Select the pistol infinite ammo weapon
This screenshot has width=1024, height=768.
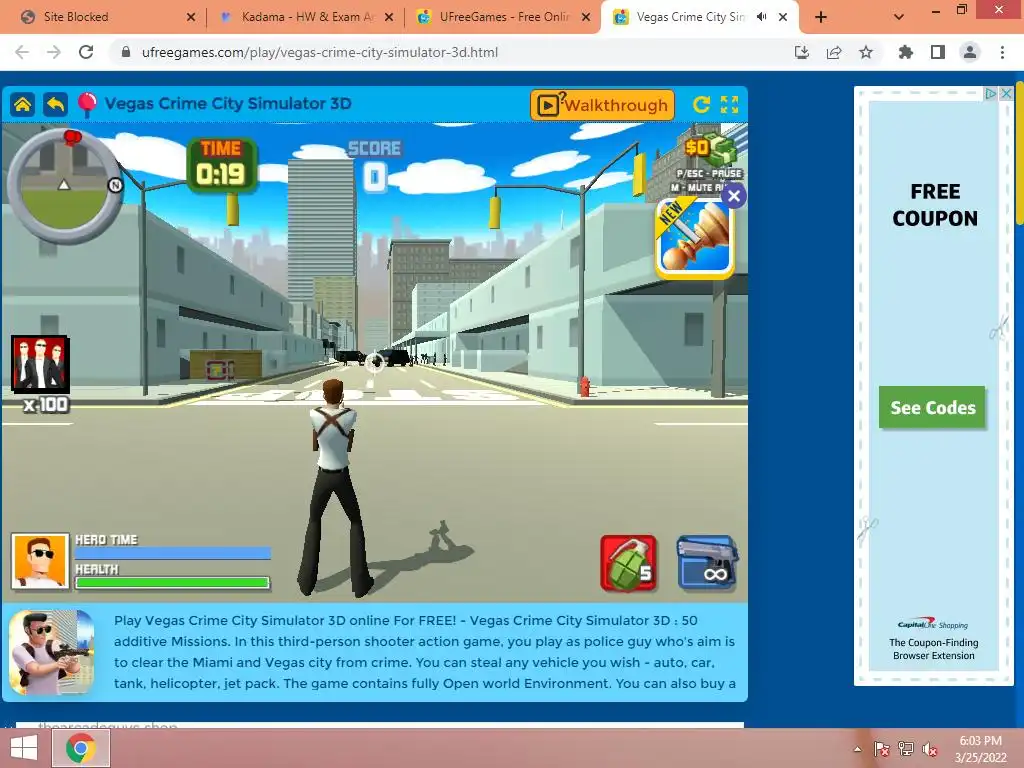[707, 563]
